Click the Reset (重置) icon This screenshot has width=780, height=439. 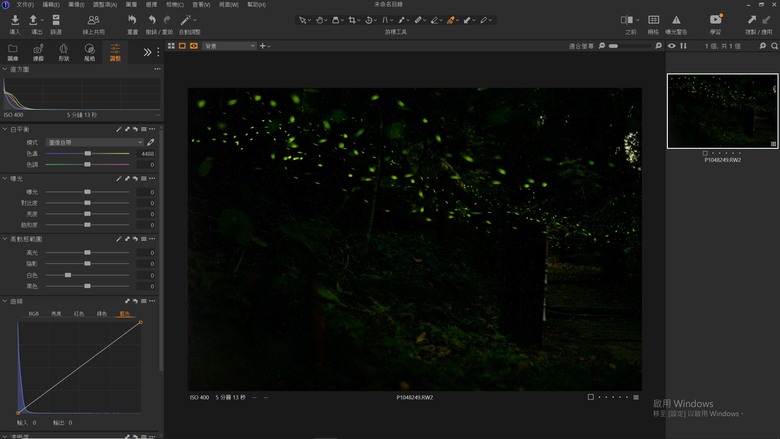coord(132,20)
